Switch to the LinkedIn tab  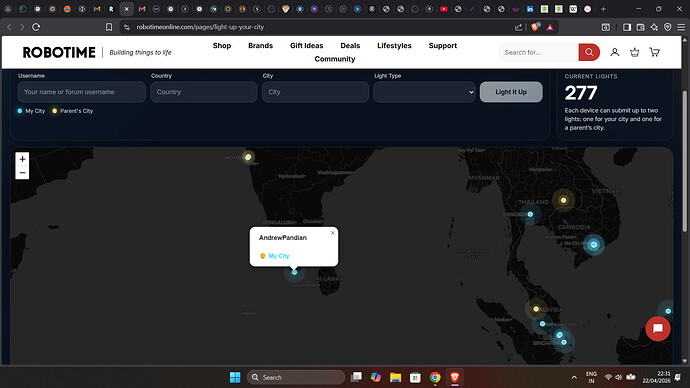(530, 9)
